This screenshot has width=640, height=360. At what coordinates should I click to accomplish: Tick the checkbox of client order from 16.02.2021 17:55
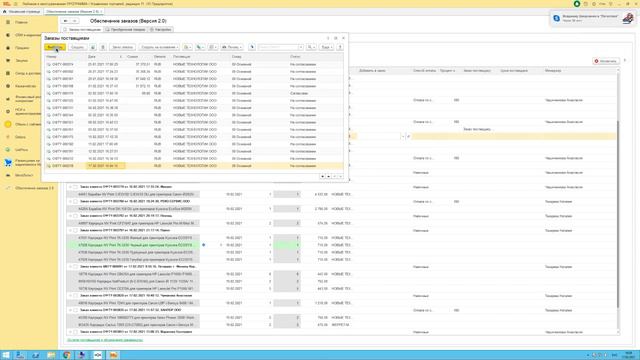coord(76,187)
